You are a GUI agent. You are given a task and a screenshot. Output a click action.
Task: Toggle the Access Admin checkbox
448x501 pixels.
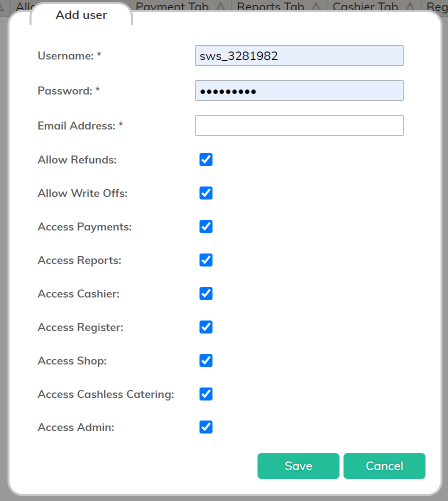click(206, 427)
